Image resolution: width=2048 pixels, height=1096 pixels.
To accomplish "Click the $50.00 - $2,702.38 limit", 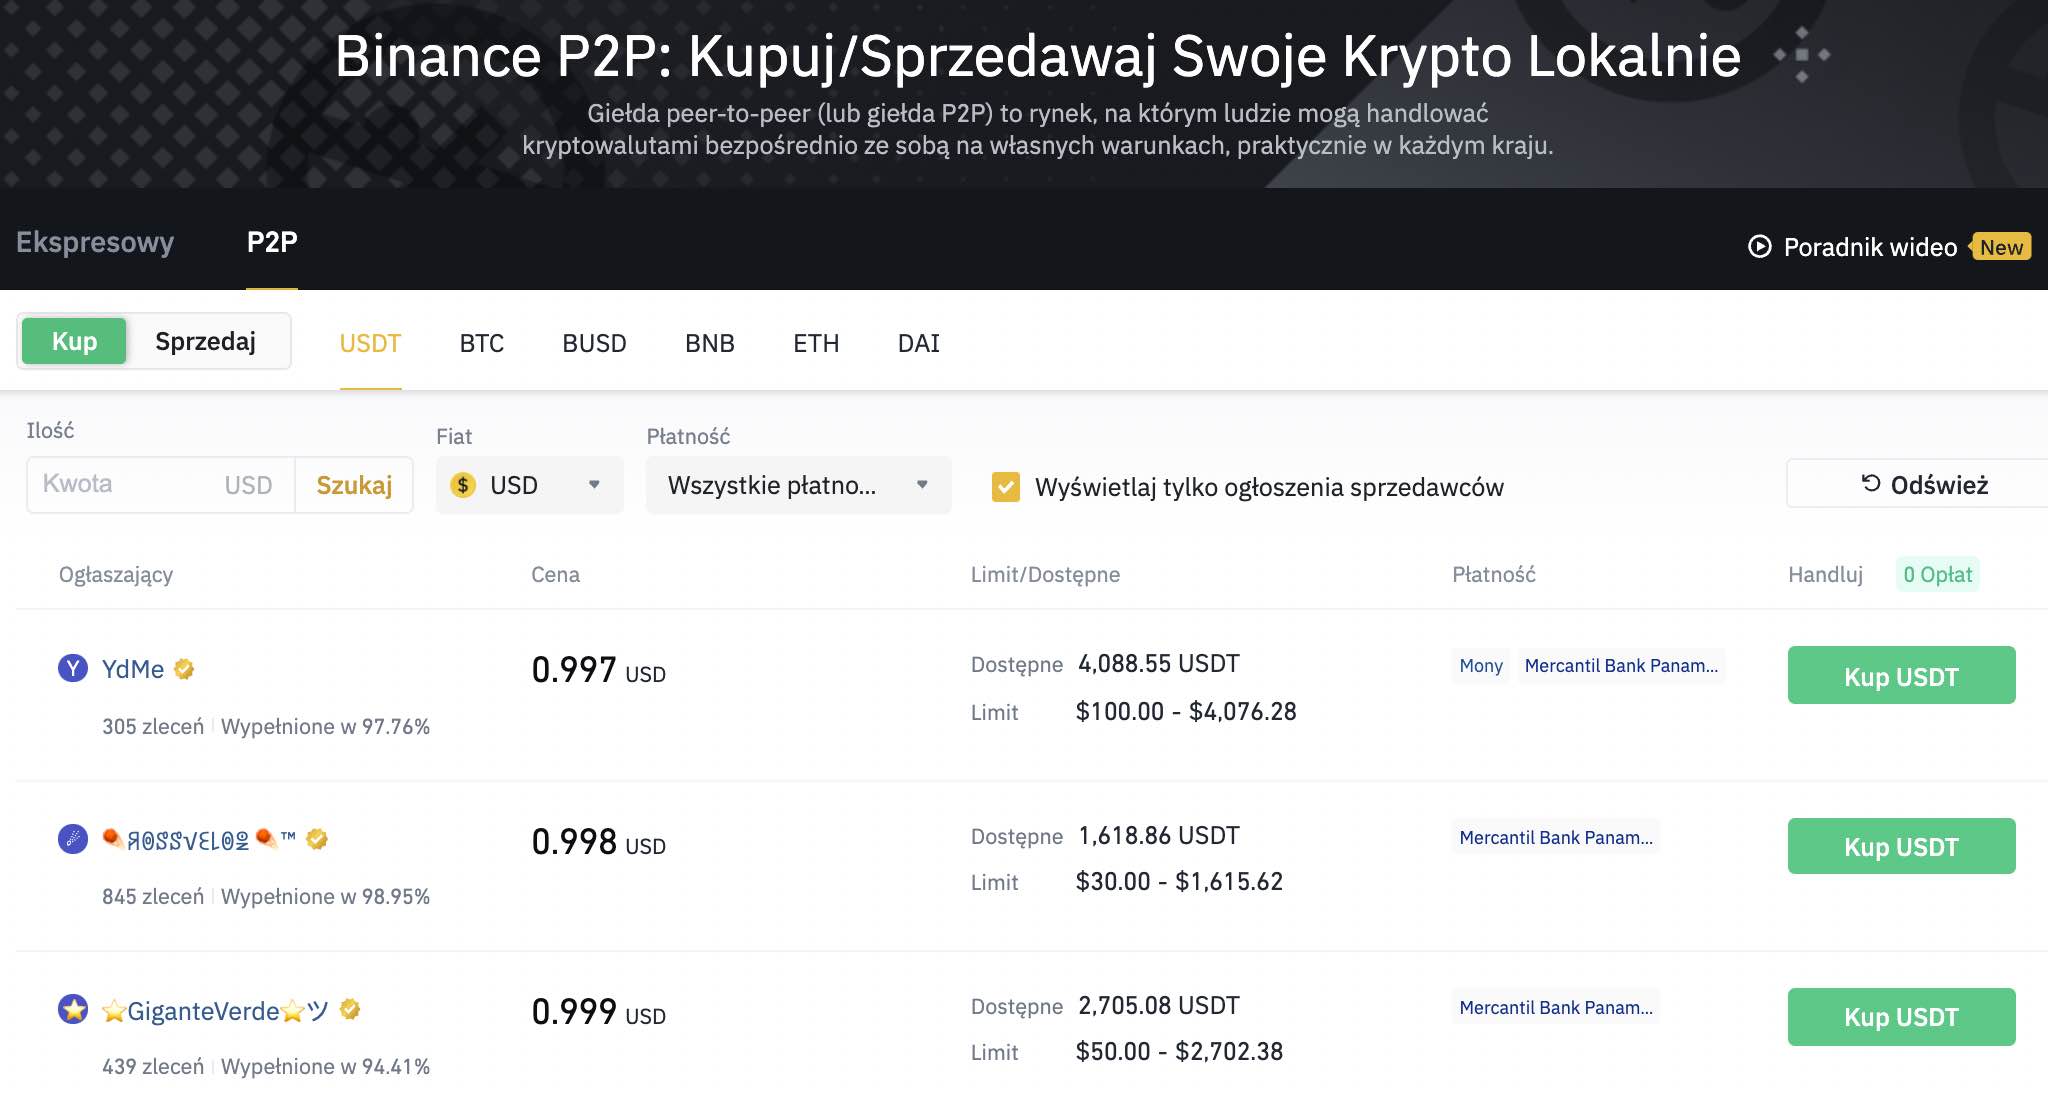I will (1179, 1051).
